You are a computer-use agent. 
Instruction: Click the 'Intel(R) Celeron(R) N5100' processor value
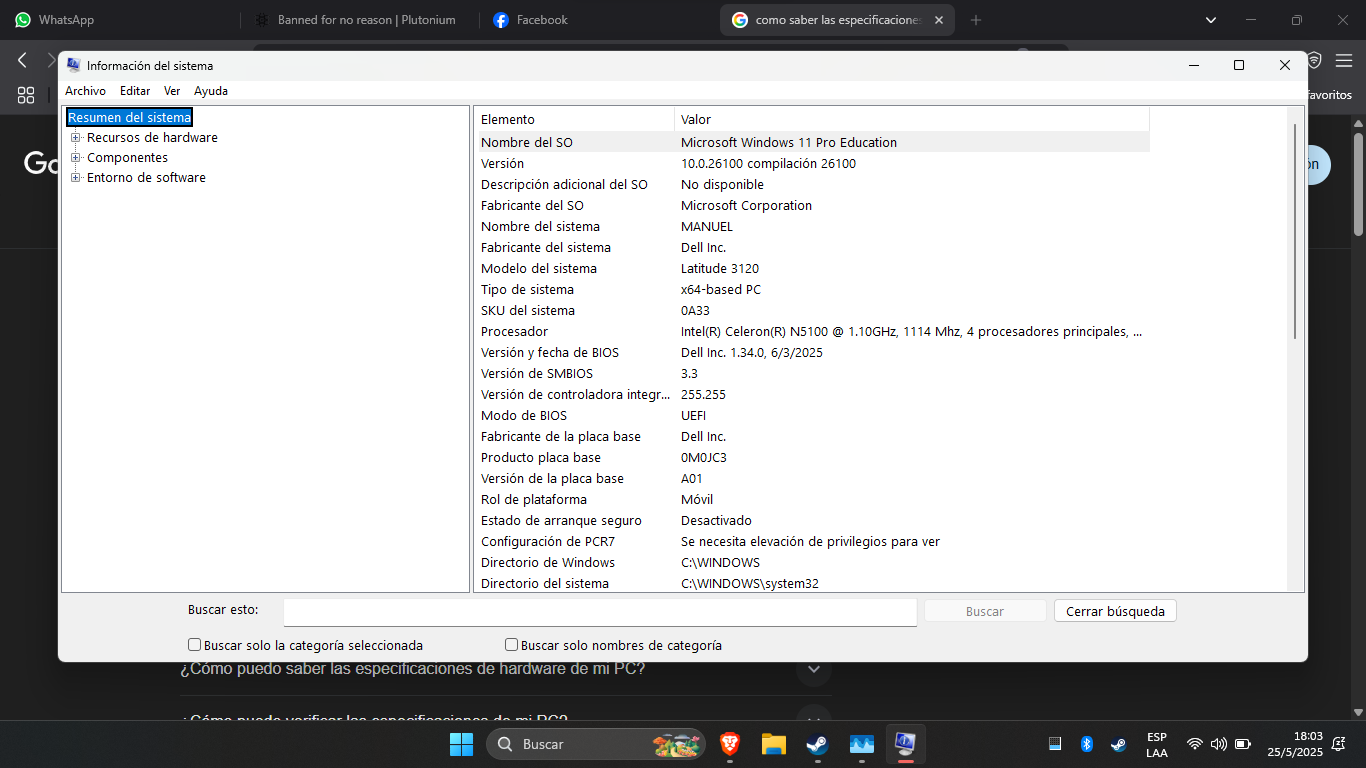[911, 332]
